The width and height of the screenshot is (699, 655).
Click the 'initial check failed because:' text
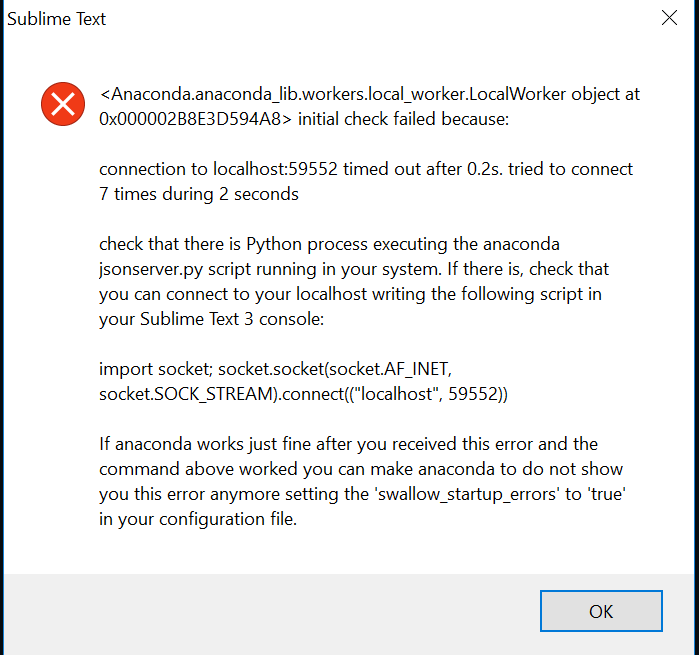[x=404, y=120]
